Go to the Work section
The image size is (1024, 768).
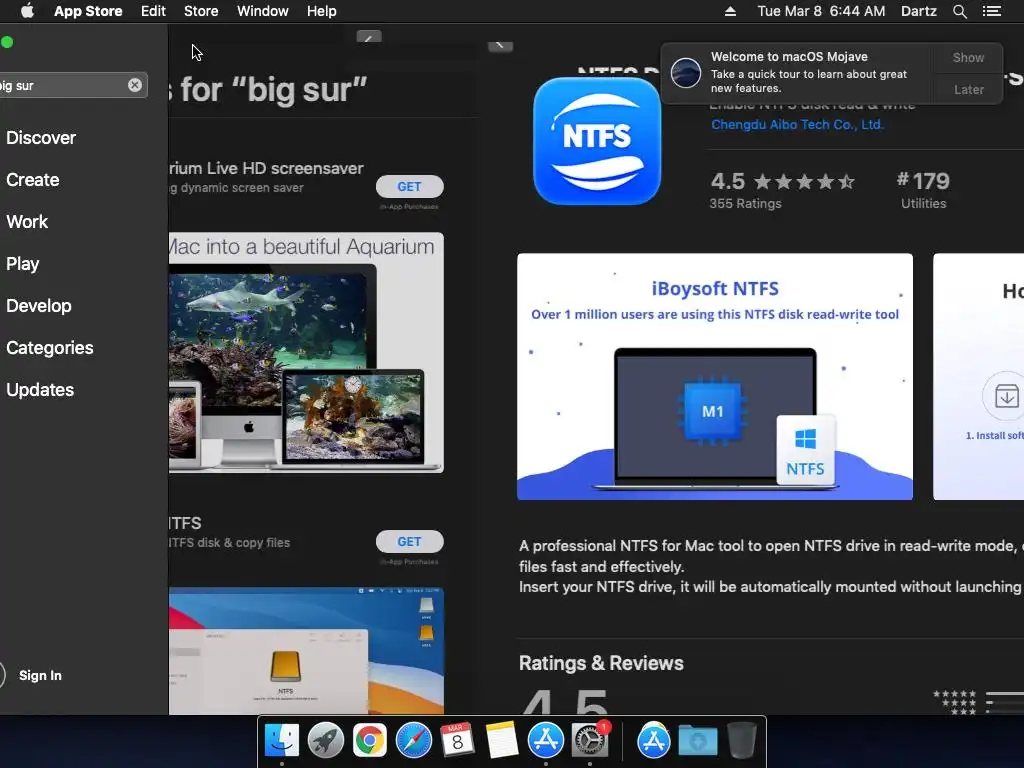pyautogui.click(x=27, y=221)
